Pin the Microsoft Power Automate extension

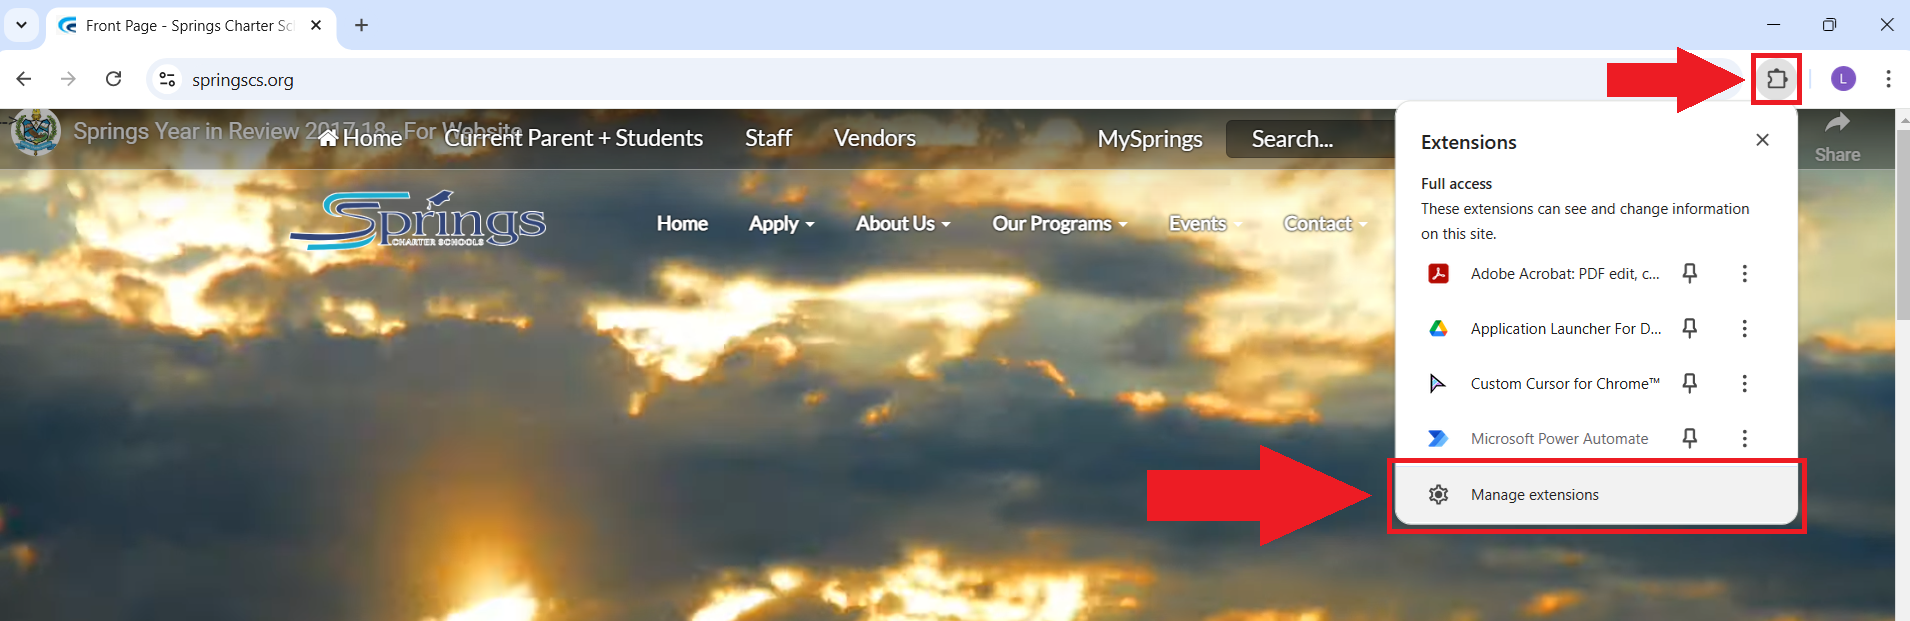tap(1689, 438)
